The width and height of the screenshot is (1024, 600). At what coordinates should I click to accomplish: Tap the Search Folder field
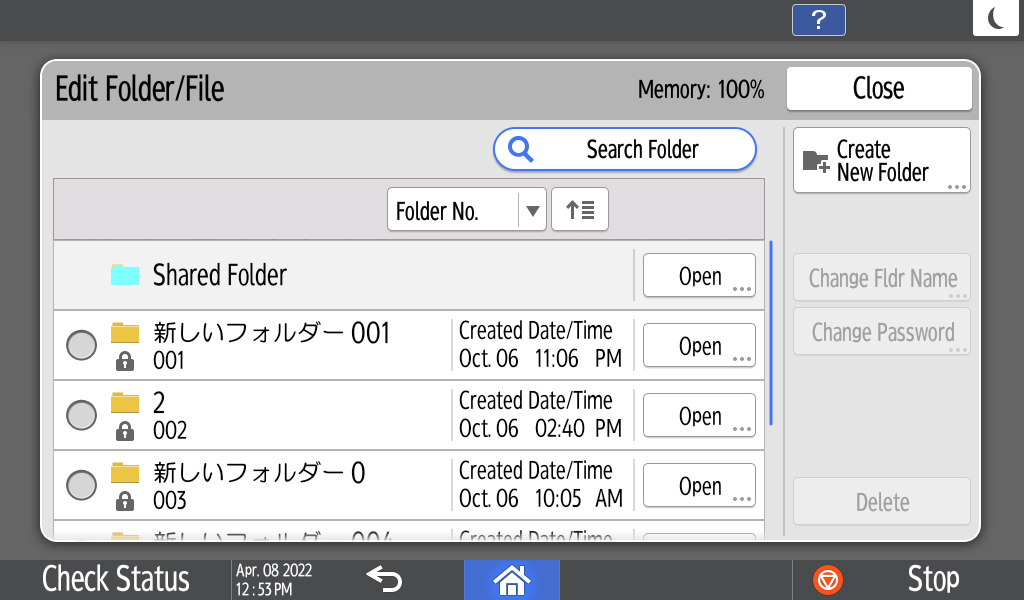coord(625,150)
